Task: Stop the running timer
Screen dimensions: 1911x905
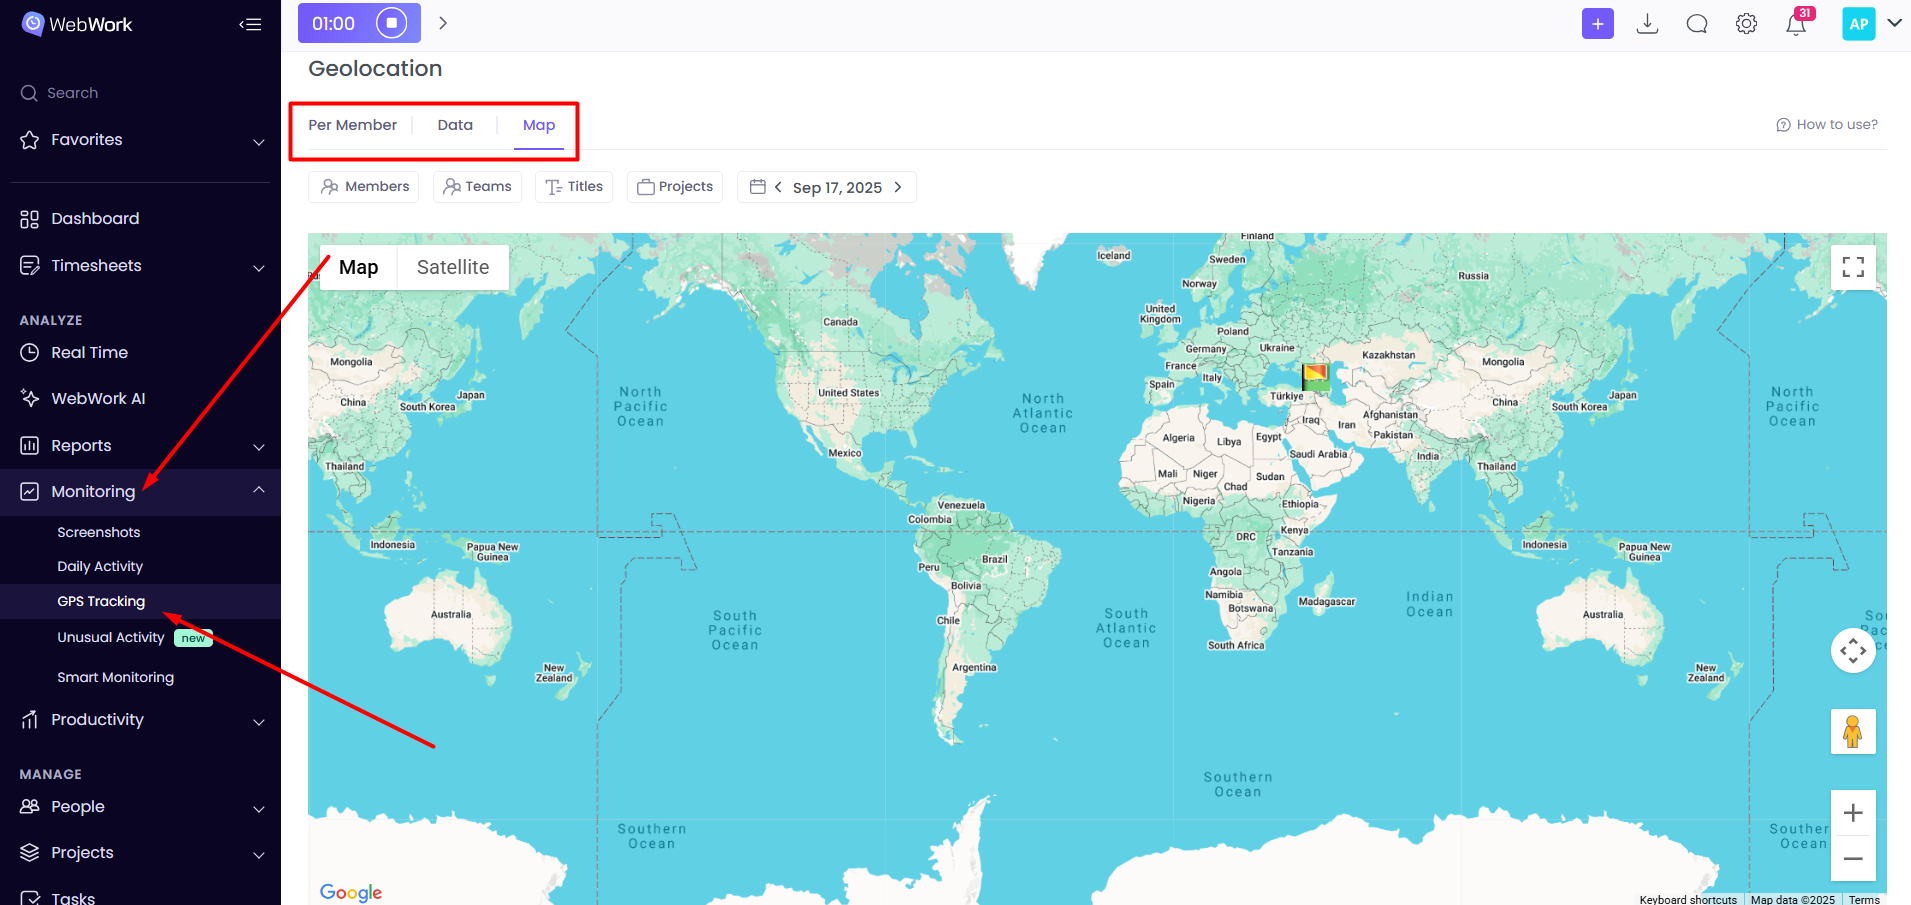Action: pyautogui.click(x=390, y=22)
